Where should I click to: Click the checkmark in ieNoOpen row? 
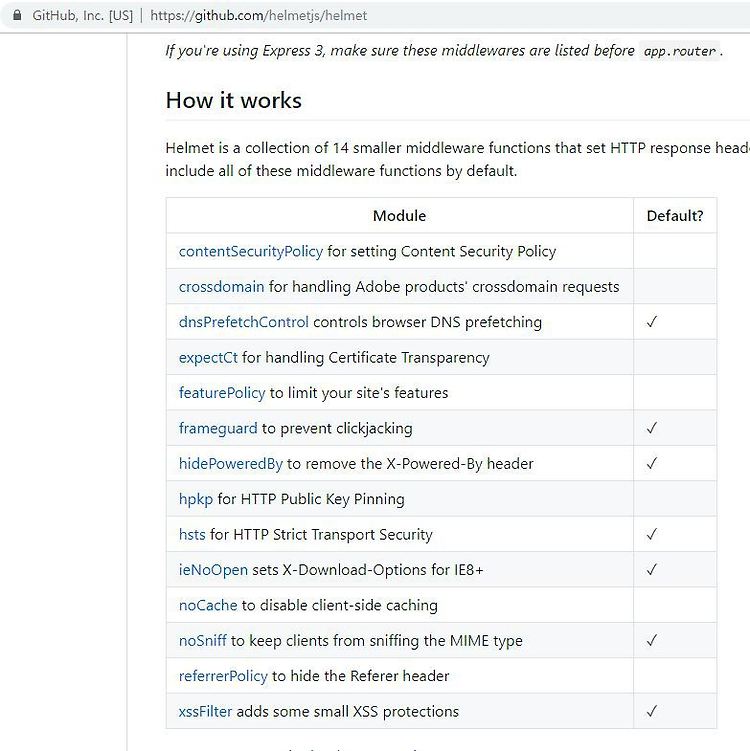click(x=652, y=570)
